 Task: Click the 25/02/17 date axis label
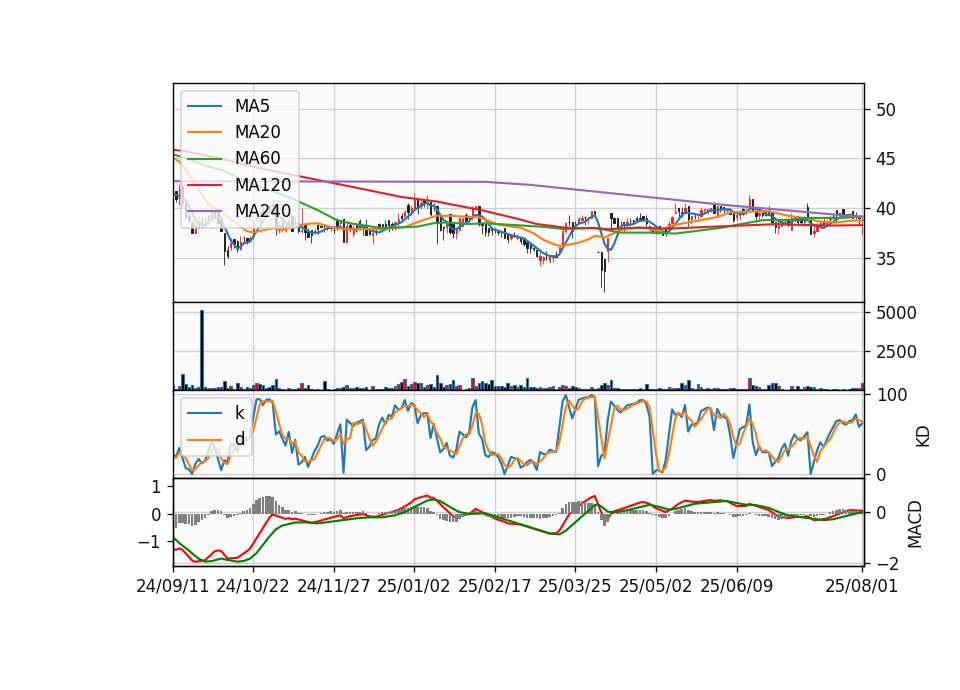coord(495,586)
